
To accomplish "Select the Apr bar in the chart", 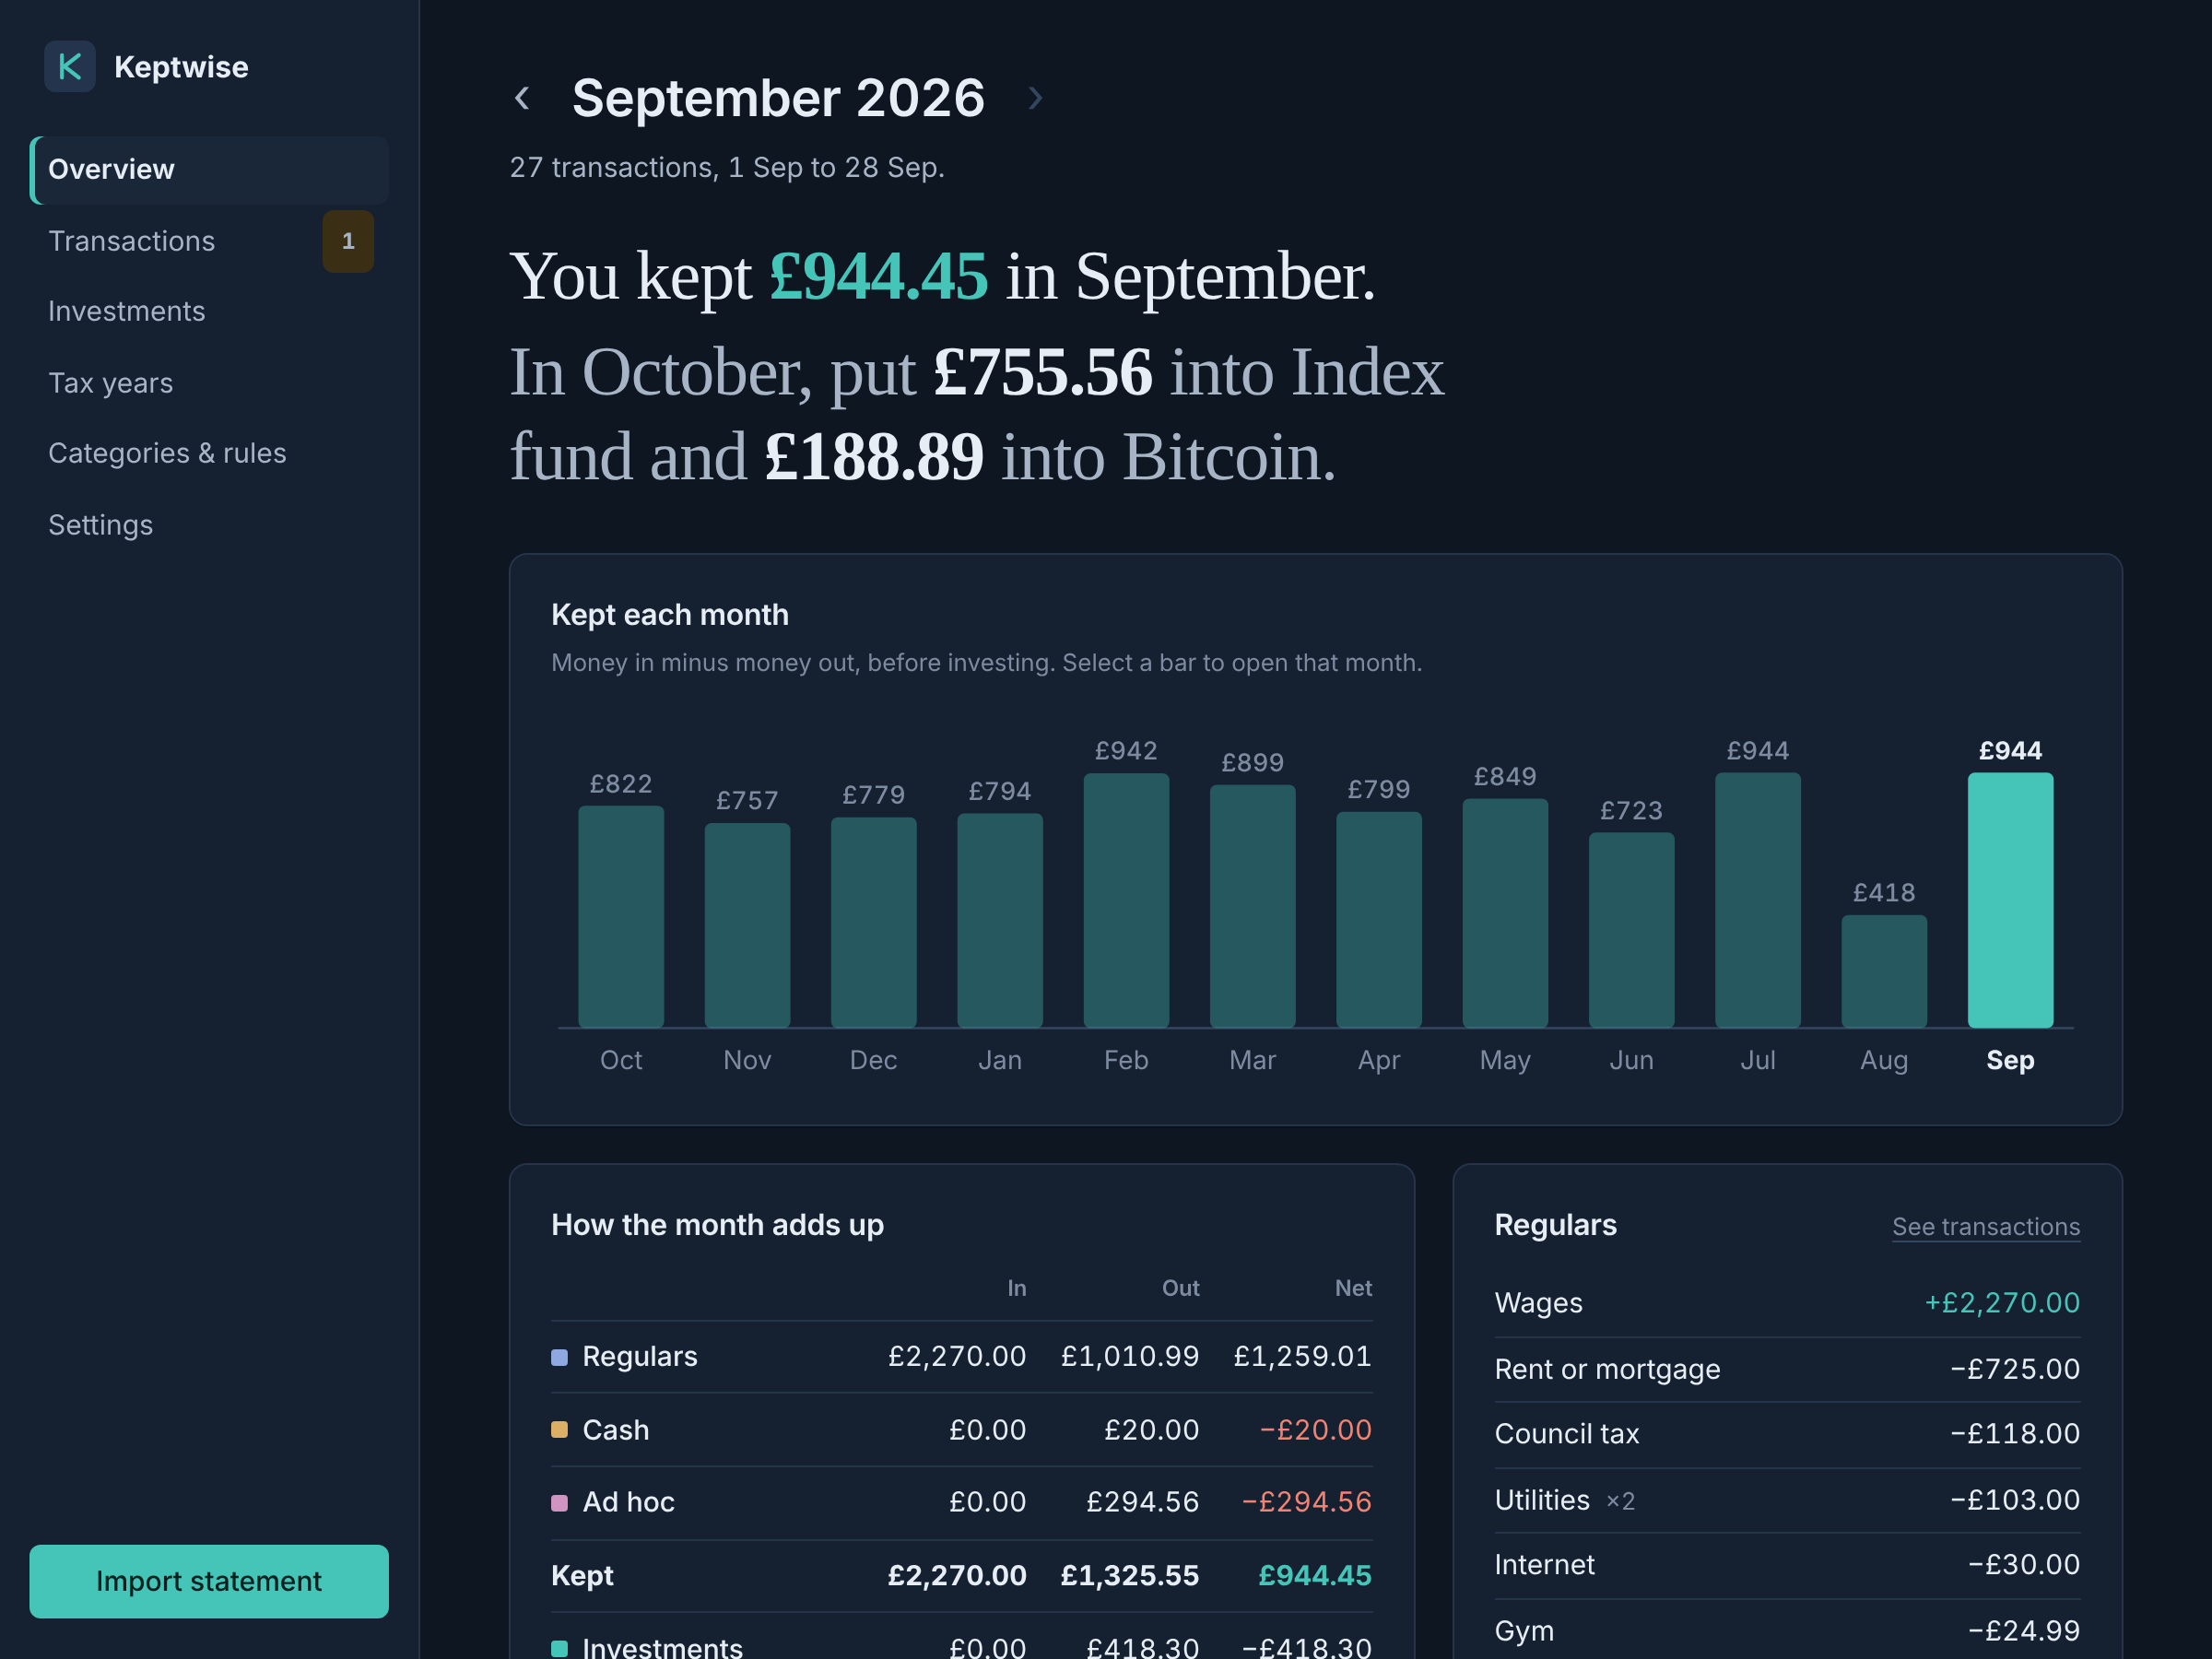I will pyautogui.click(x=1379, y=919).
